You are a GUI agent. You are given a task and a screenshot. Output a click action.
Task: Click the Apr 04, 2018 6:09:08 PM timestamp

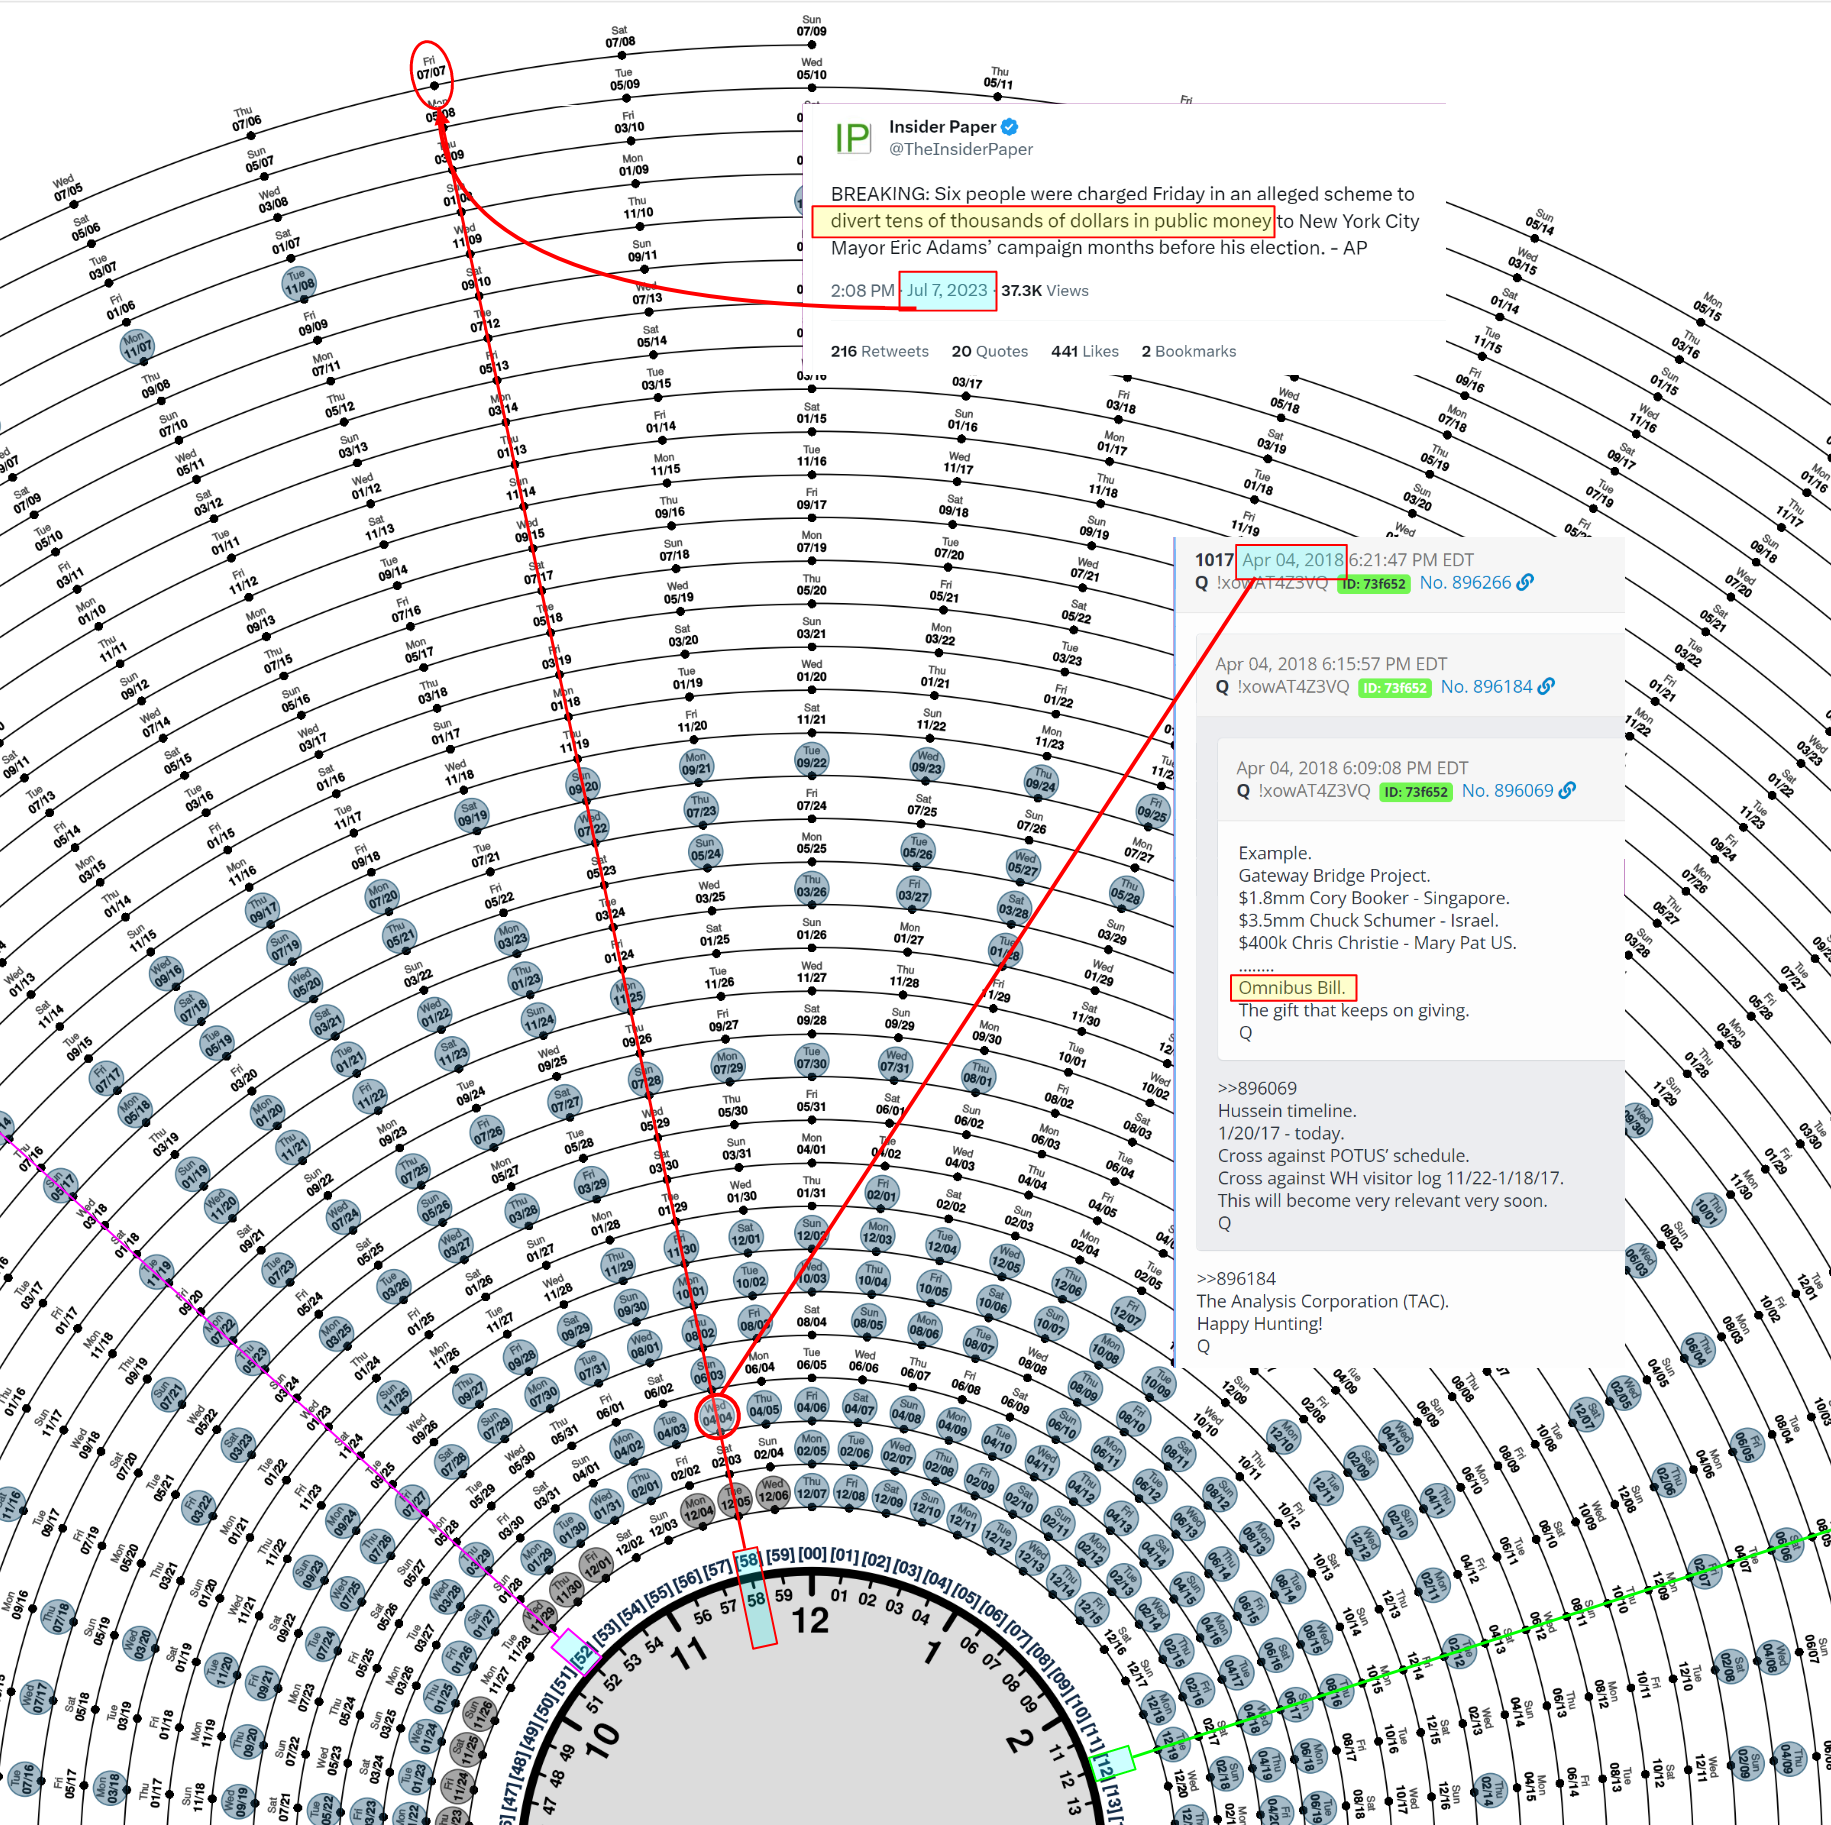click(x=1352, y=768)
